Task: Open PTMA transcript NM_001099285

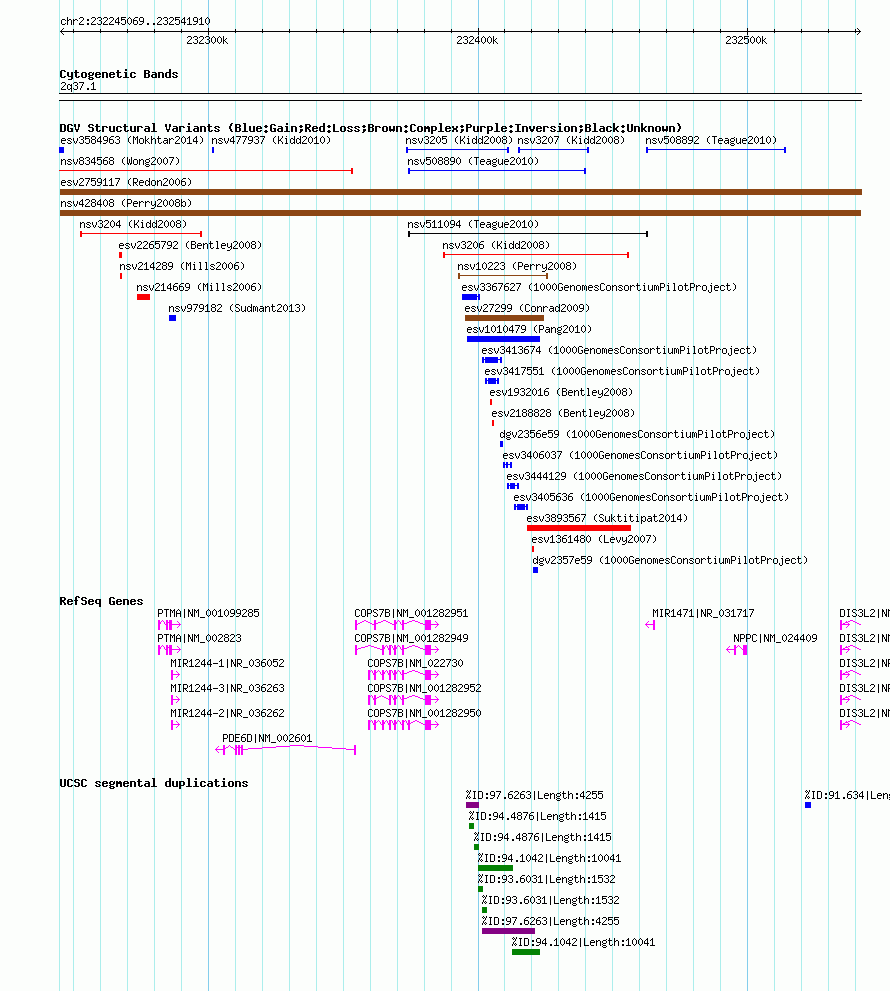Action: (x=208, y=613)
